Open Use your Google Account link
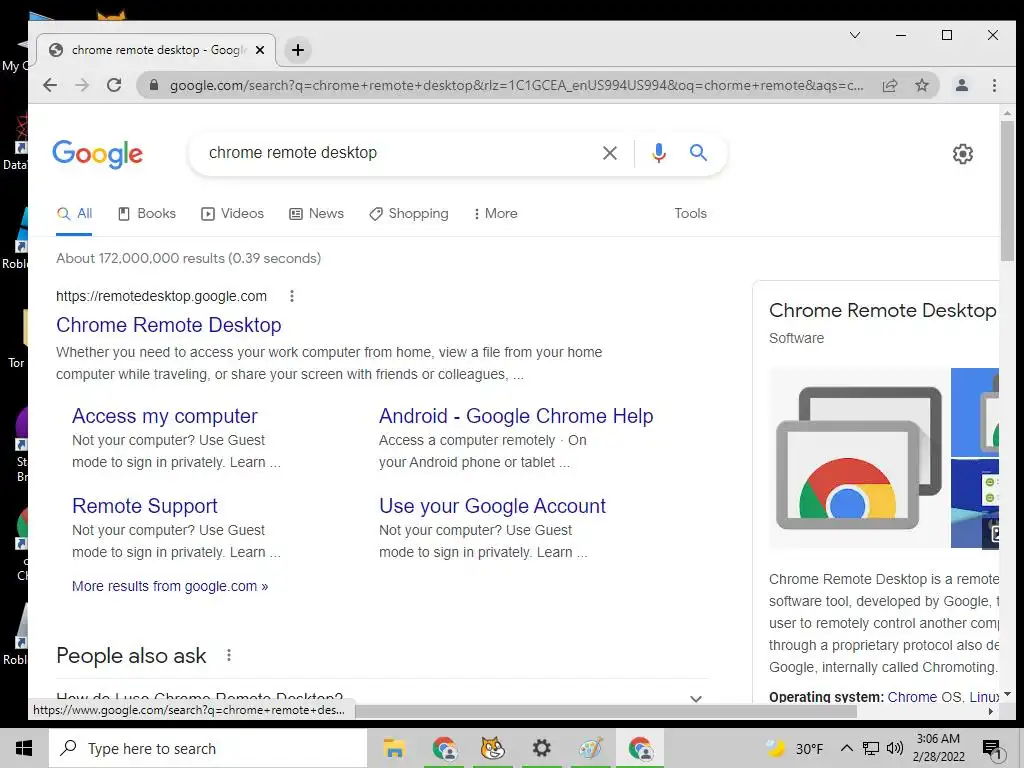The width and height of the screenshot is (1024, 768). tap(492, 506)
